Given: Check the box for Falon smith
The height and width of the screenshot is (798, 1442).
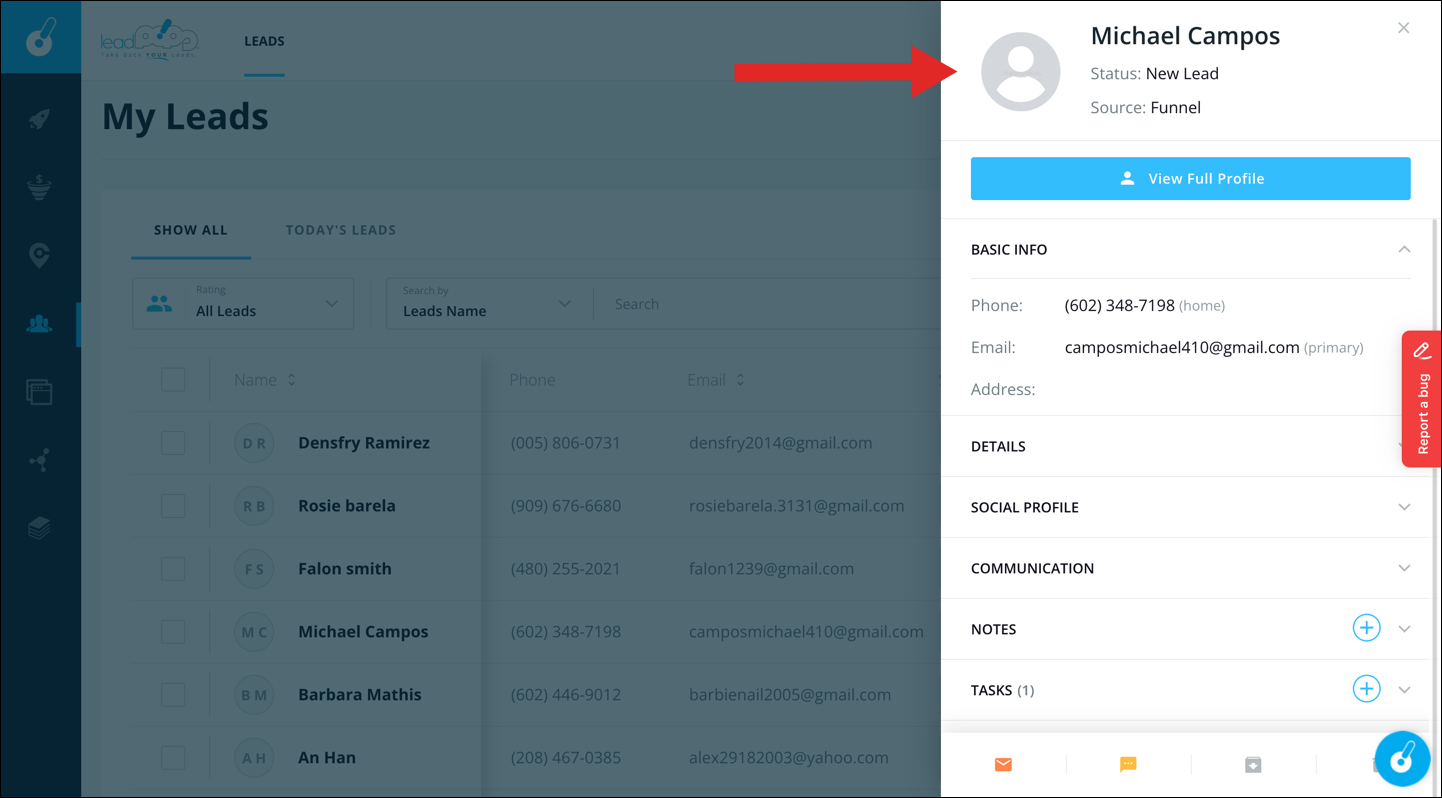Looking at the screenshot, I should click(x=173, y=568).
